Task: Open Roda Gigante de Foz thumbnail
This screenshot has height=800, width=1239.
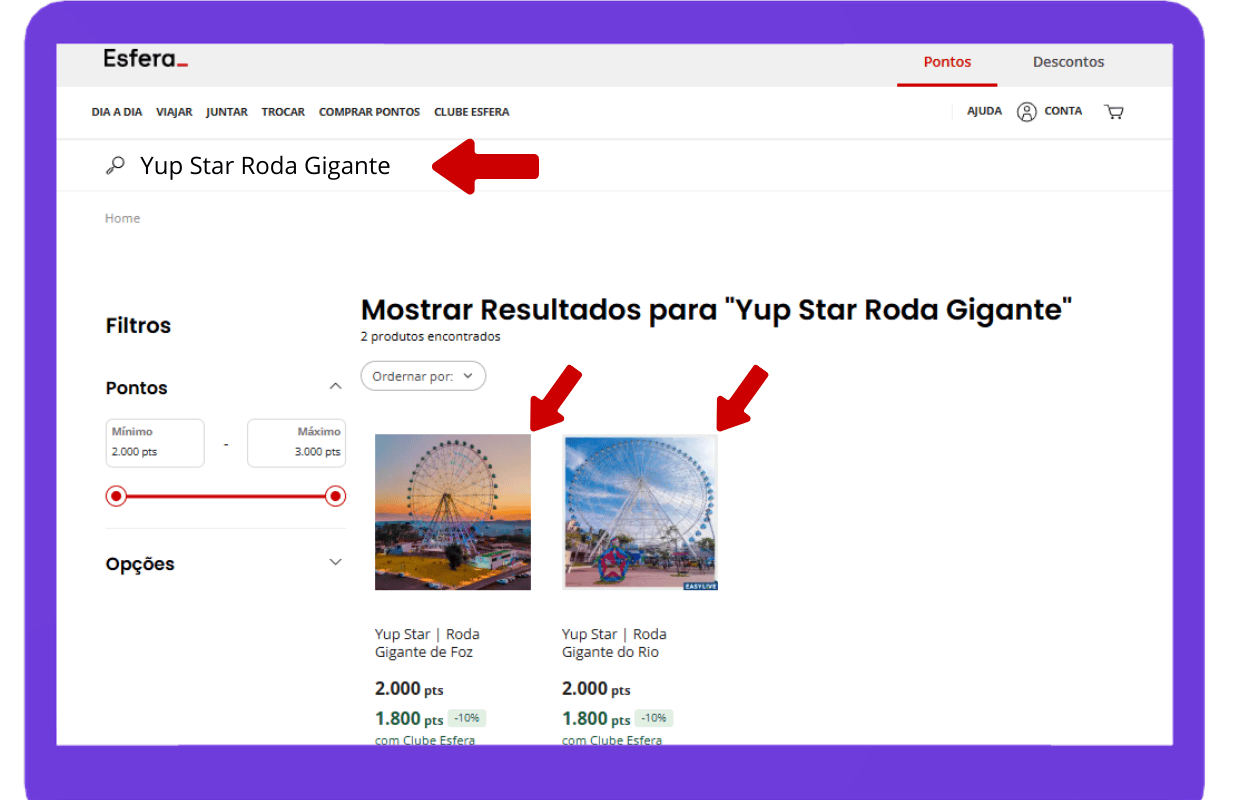Action: (452, 511)
